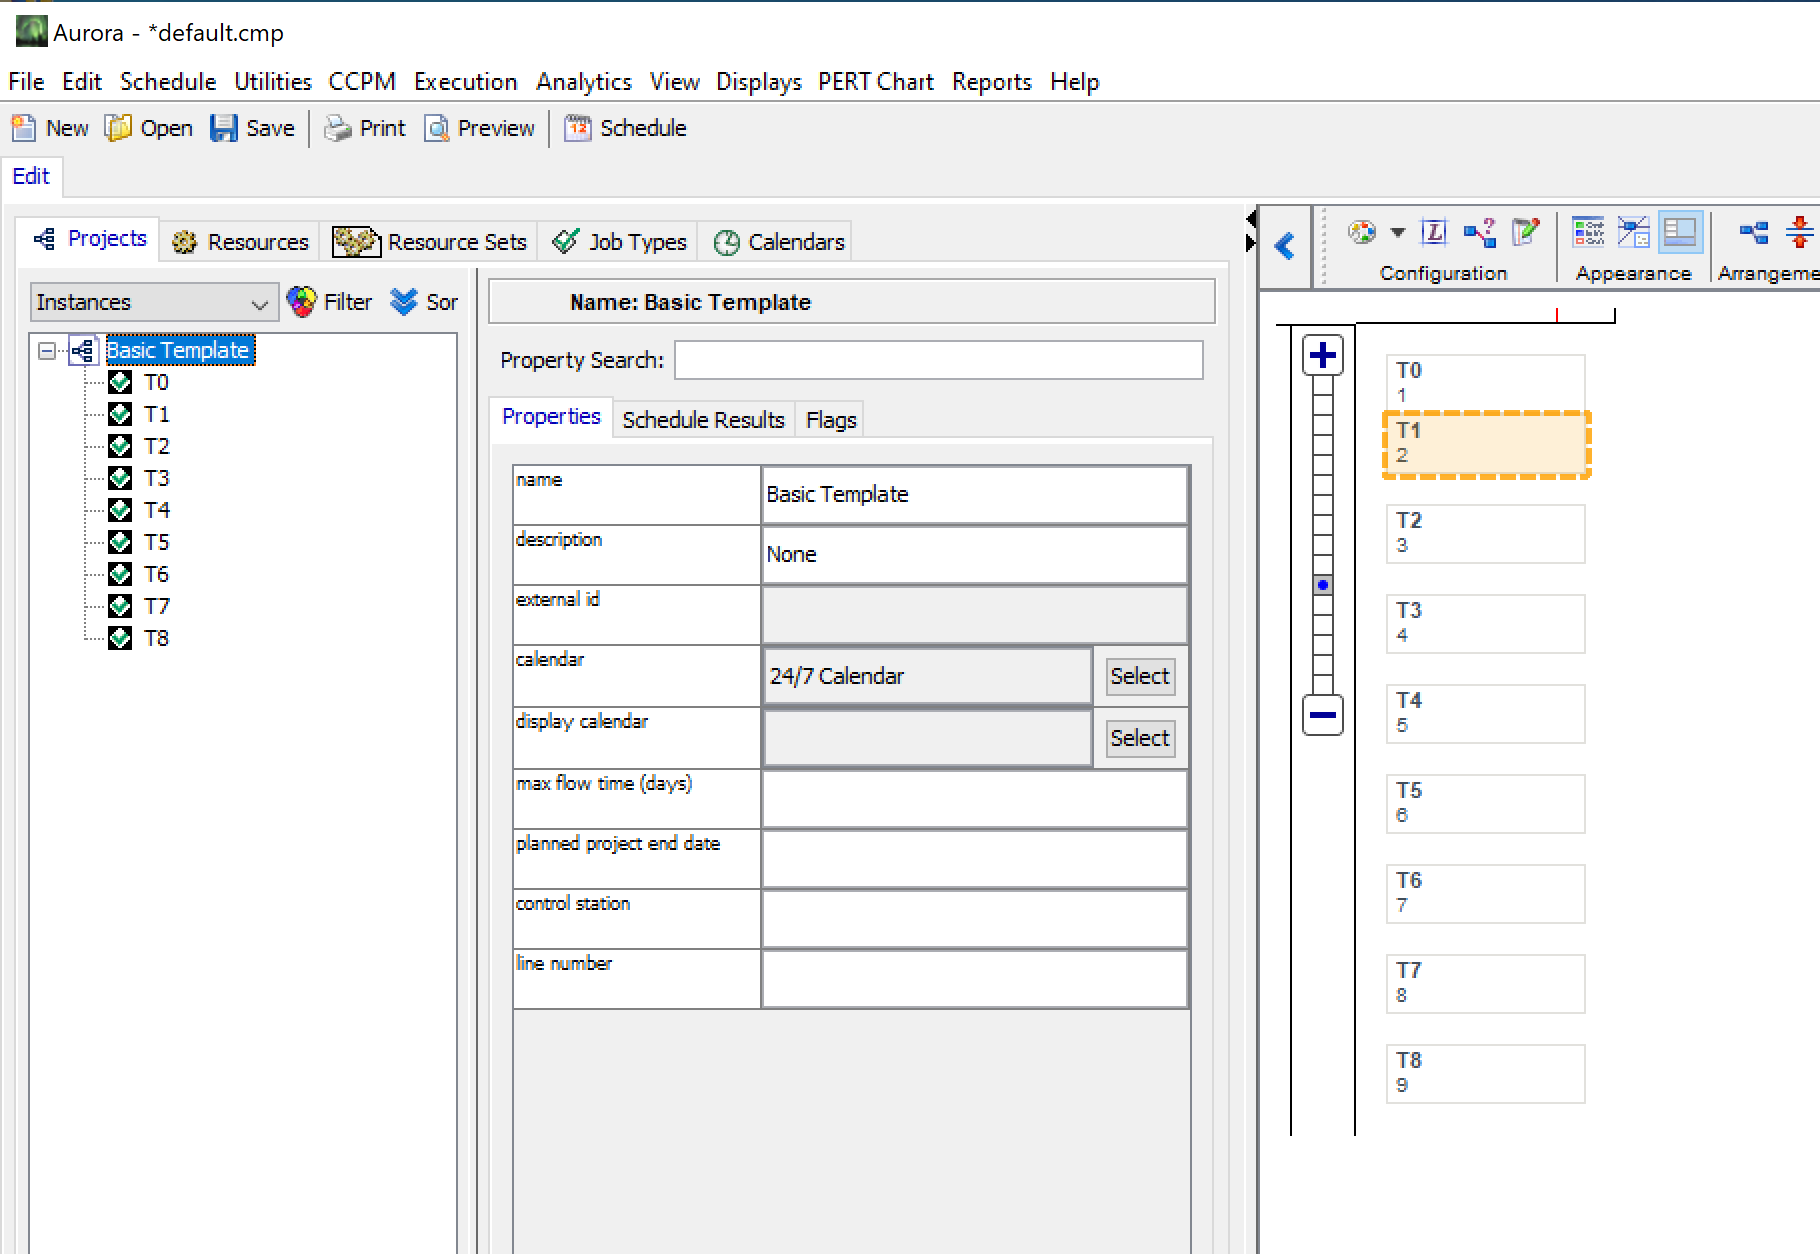The height and width of the screenshot is (1254, 1820).
Task: Click the pencil edit notes icon
Action: click(x=1525, y=233)
